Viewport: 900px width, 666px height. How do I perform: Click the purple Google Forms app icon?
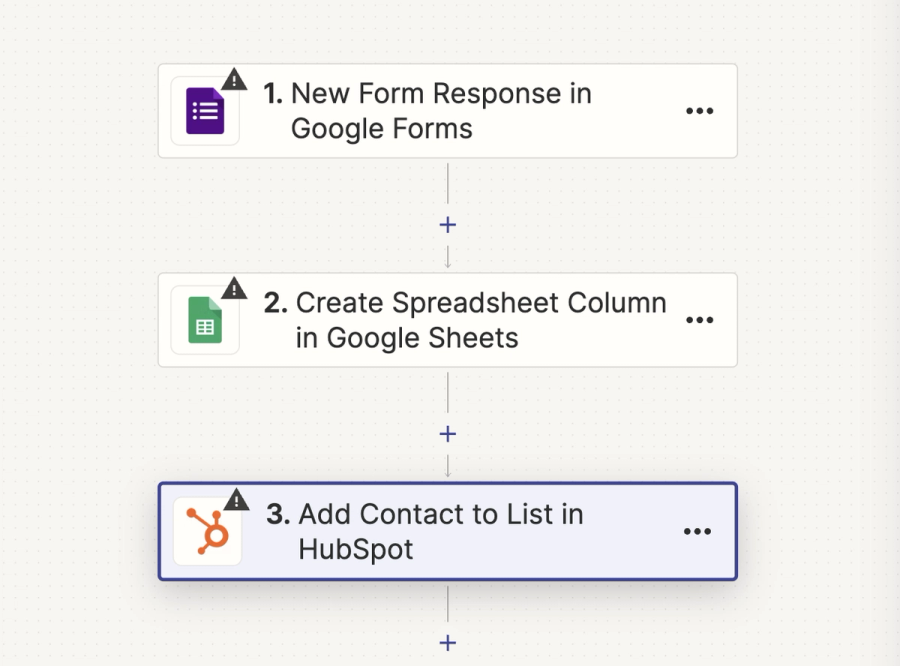(x=205, y=111)
